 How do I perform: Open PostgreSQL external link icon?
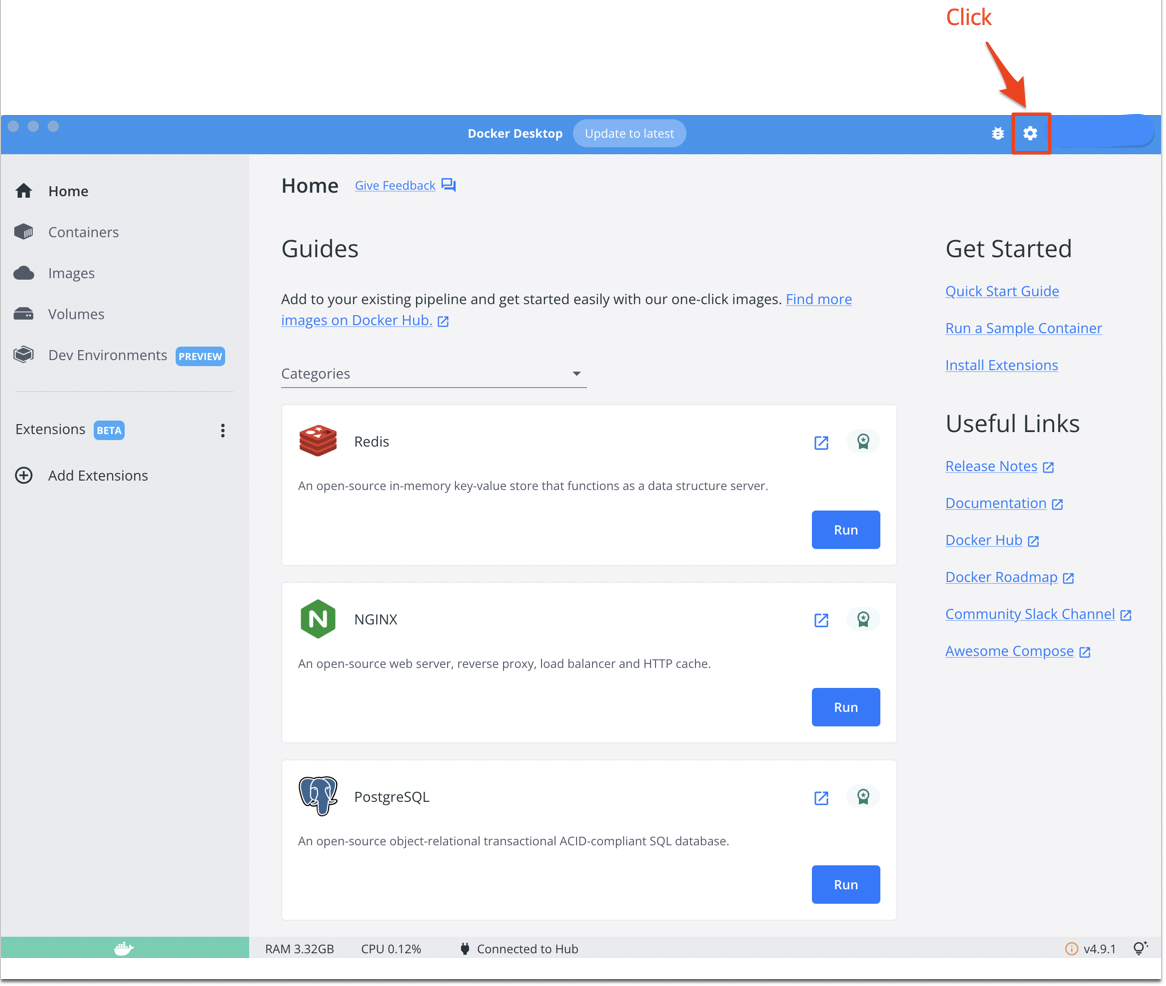(x=822, y=799)
